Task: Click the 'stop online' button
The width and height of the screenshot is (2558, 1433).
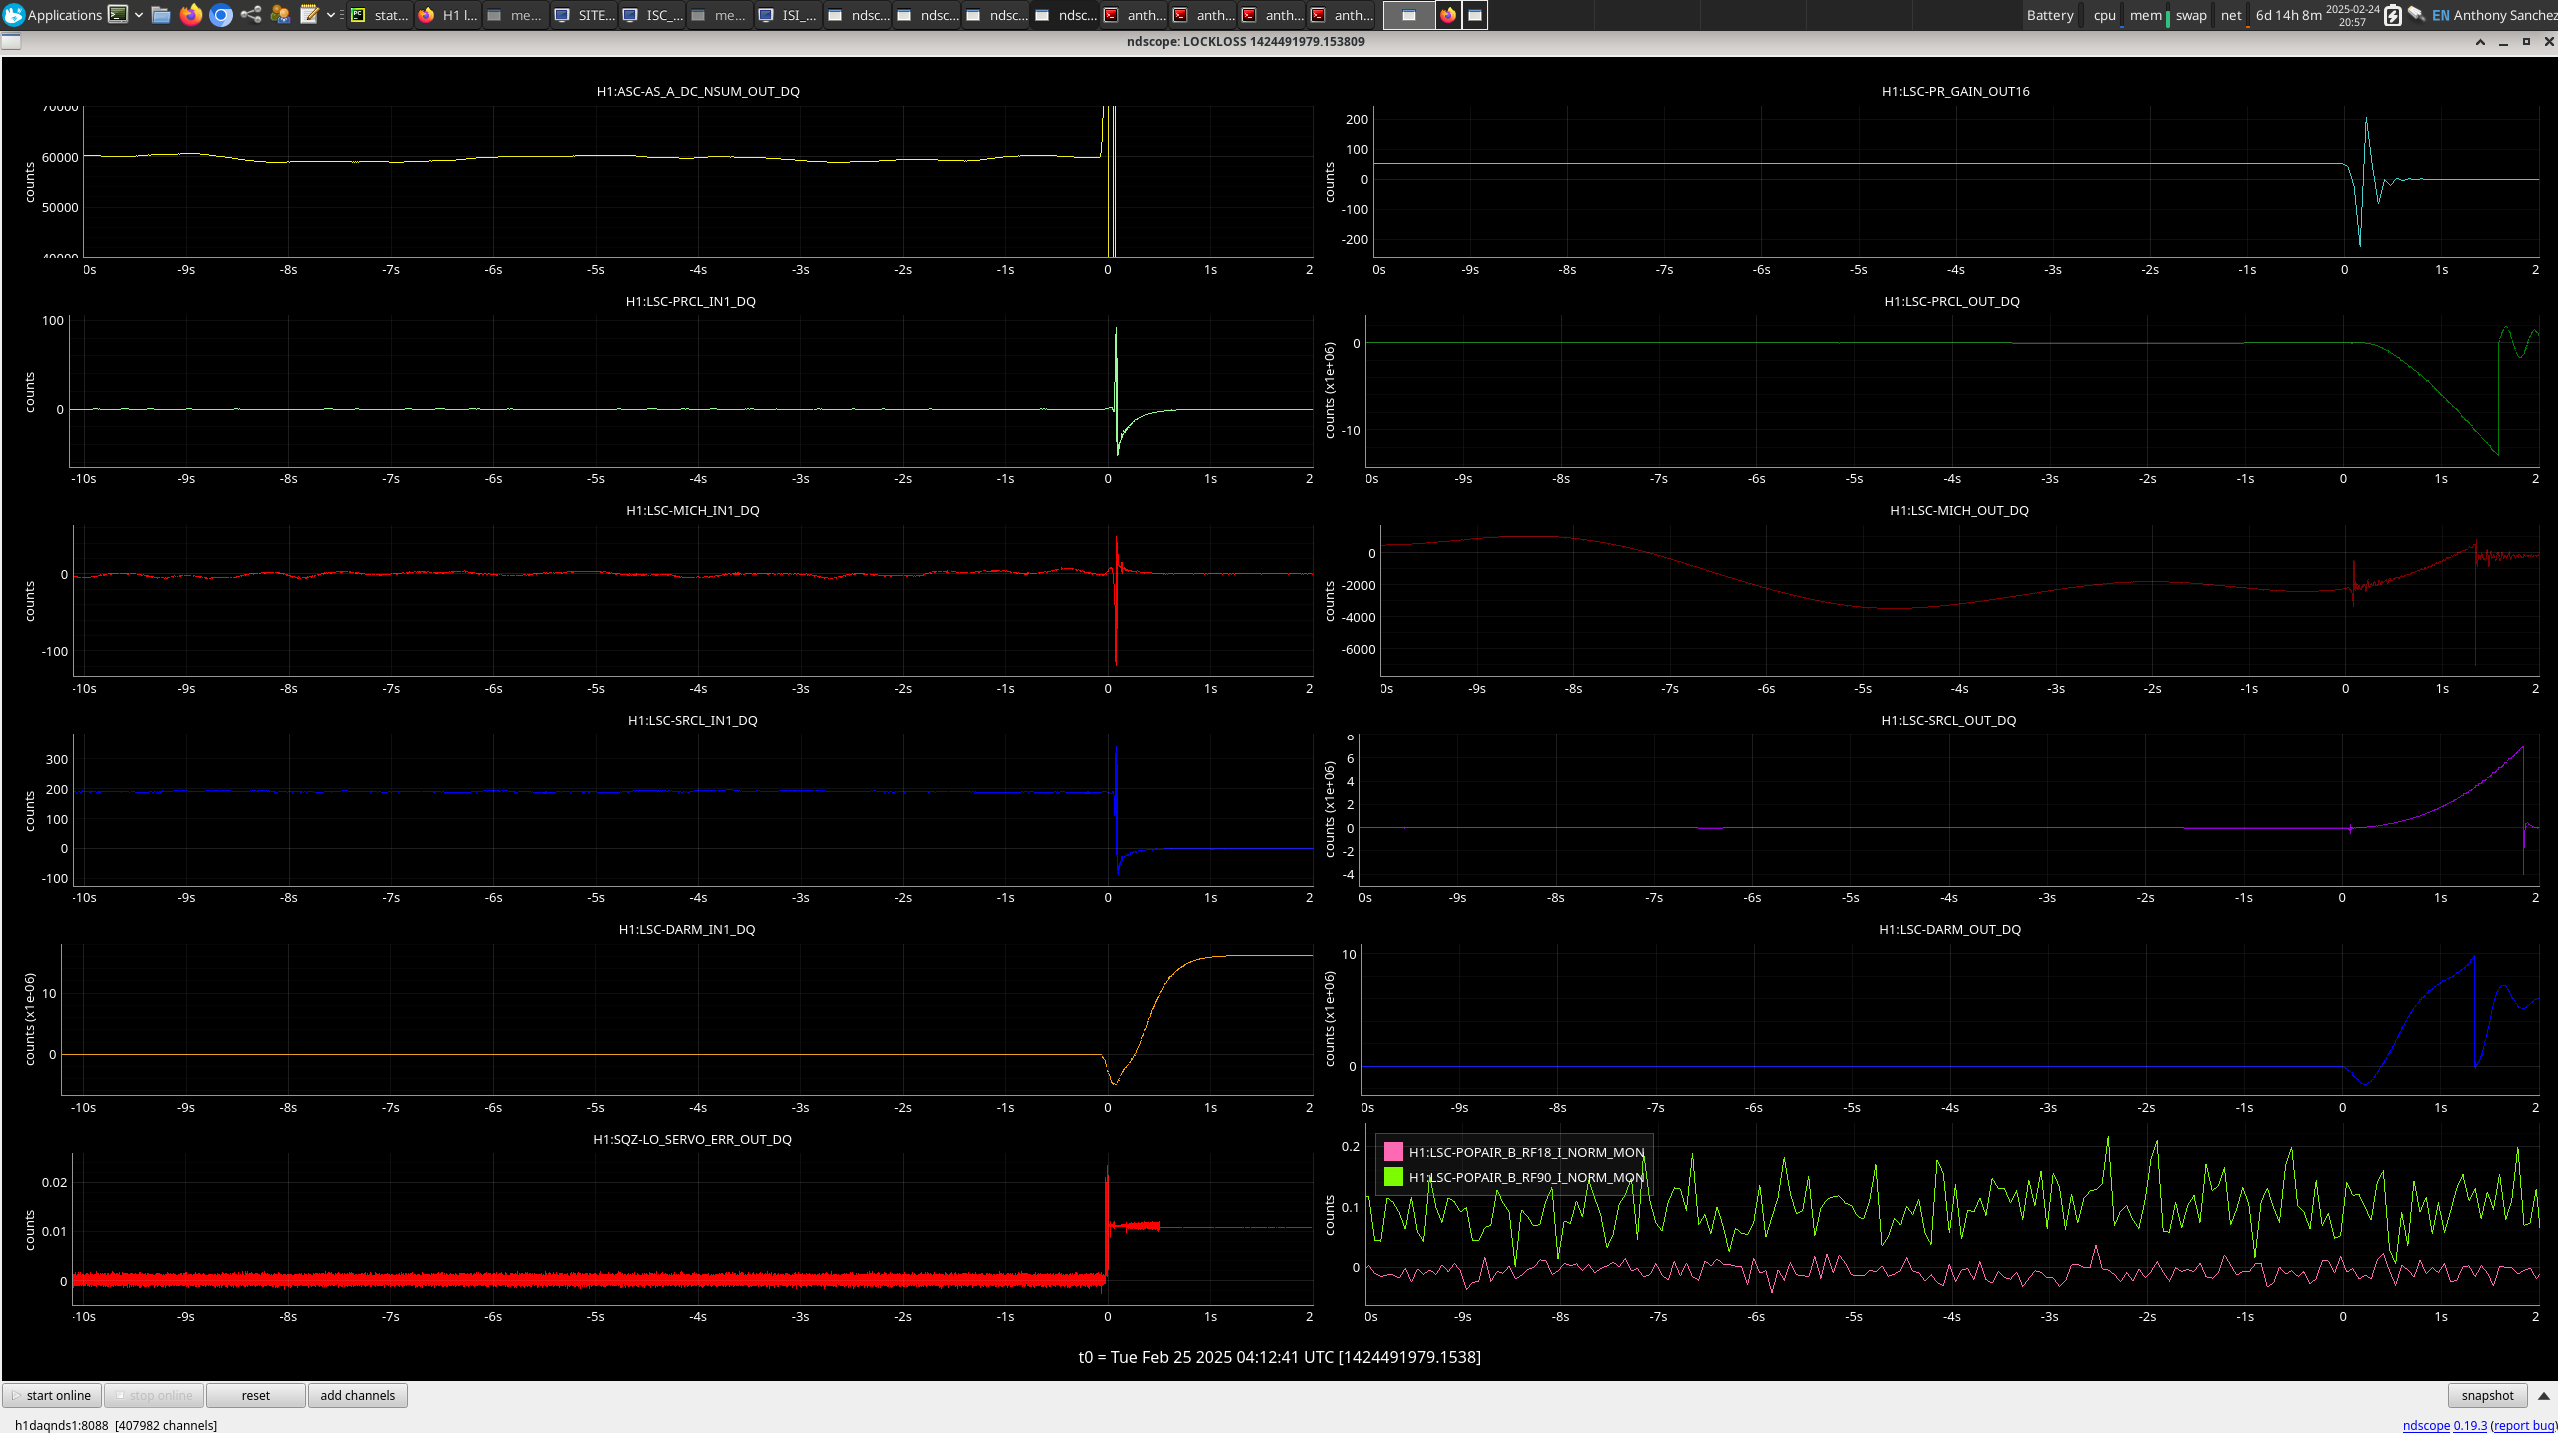Action: pos(154,1395)
